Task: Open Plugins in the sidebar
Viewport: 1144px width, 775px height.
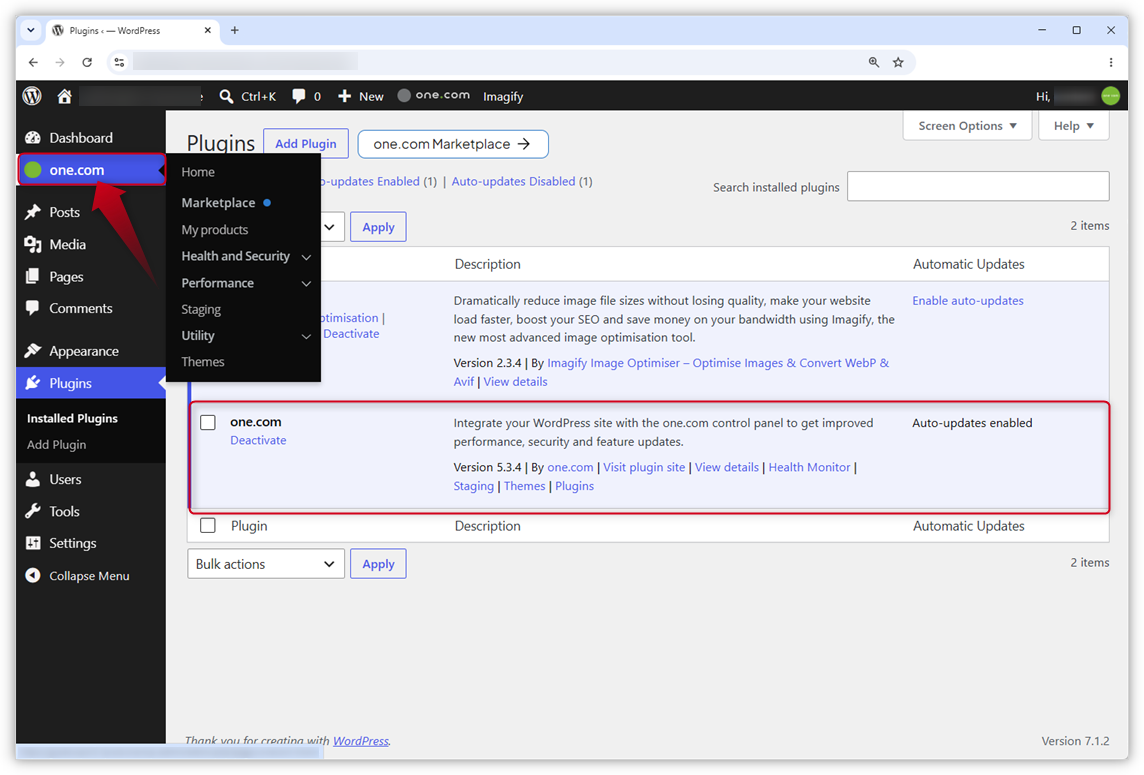Action: pyautogui.click(x=90, y=383)
